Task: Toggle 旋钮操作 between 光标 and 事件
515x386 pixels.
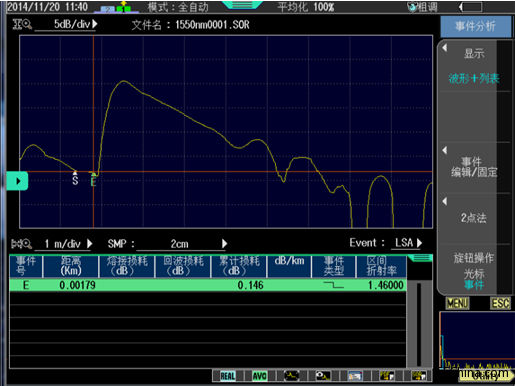Action: point(474,270)
